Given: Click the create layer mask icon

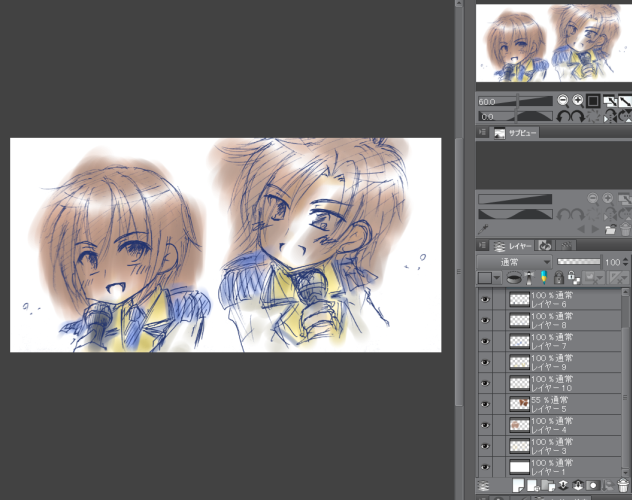Looking at the screenshot, I should pyautogui.click(x=593, y=485).
